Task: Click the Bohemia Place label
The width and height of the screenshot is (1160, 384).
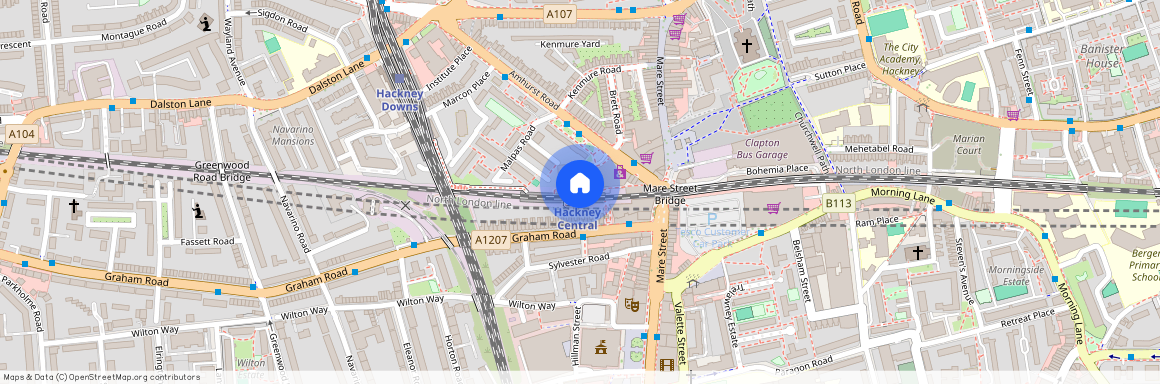Action: click(776, 169)
